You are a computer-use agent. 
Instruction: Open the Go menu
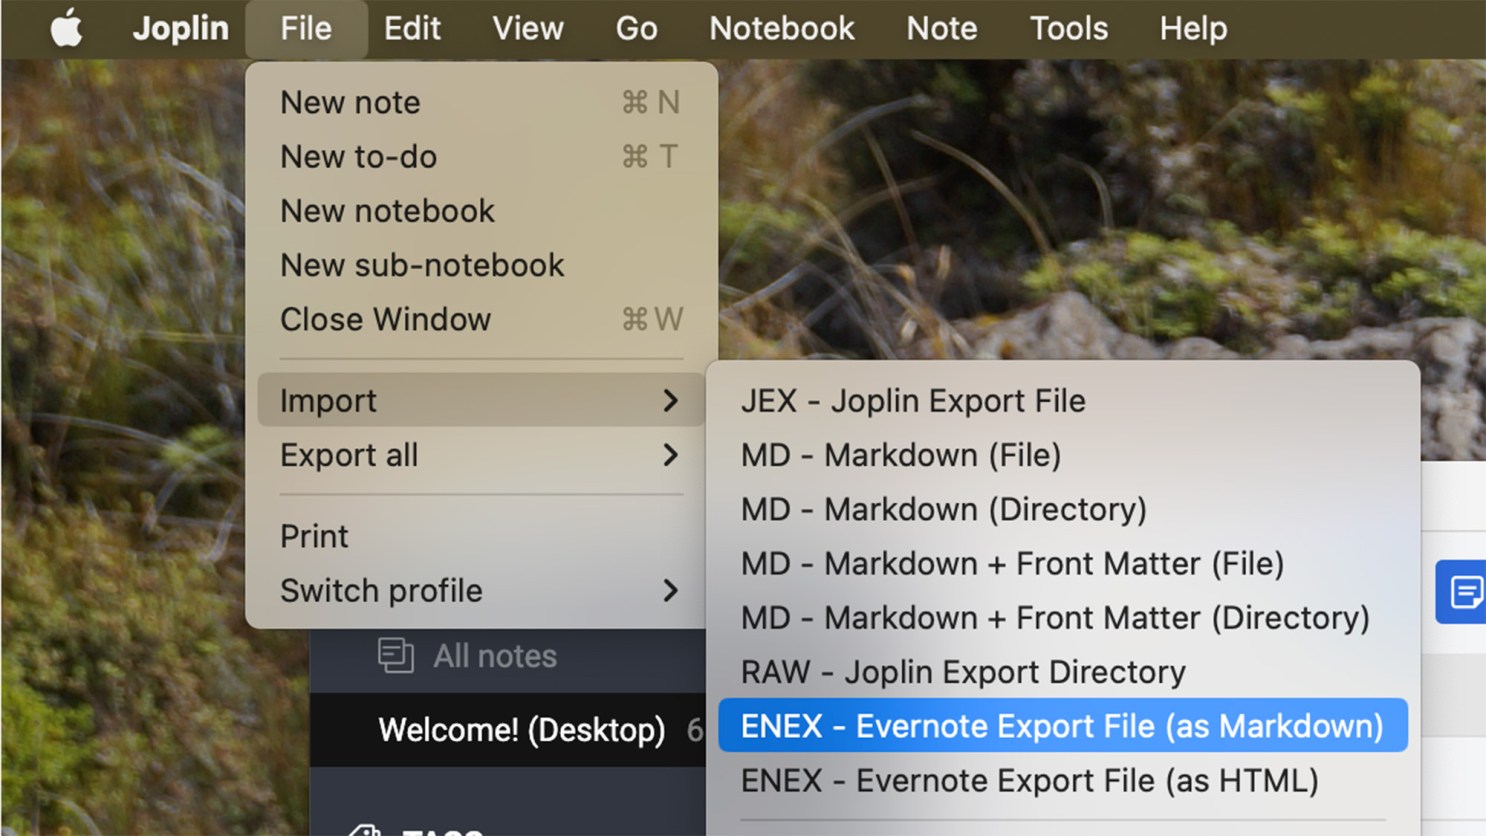635,28
